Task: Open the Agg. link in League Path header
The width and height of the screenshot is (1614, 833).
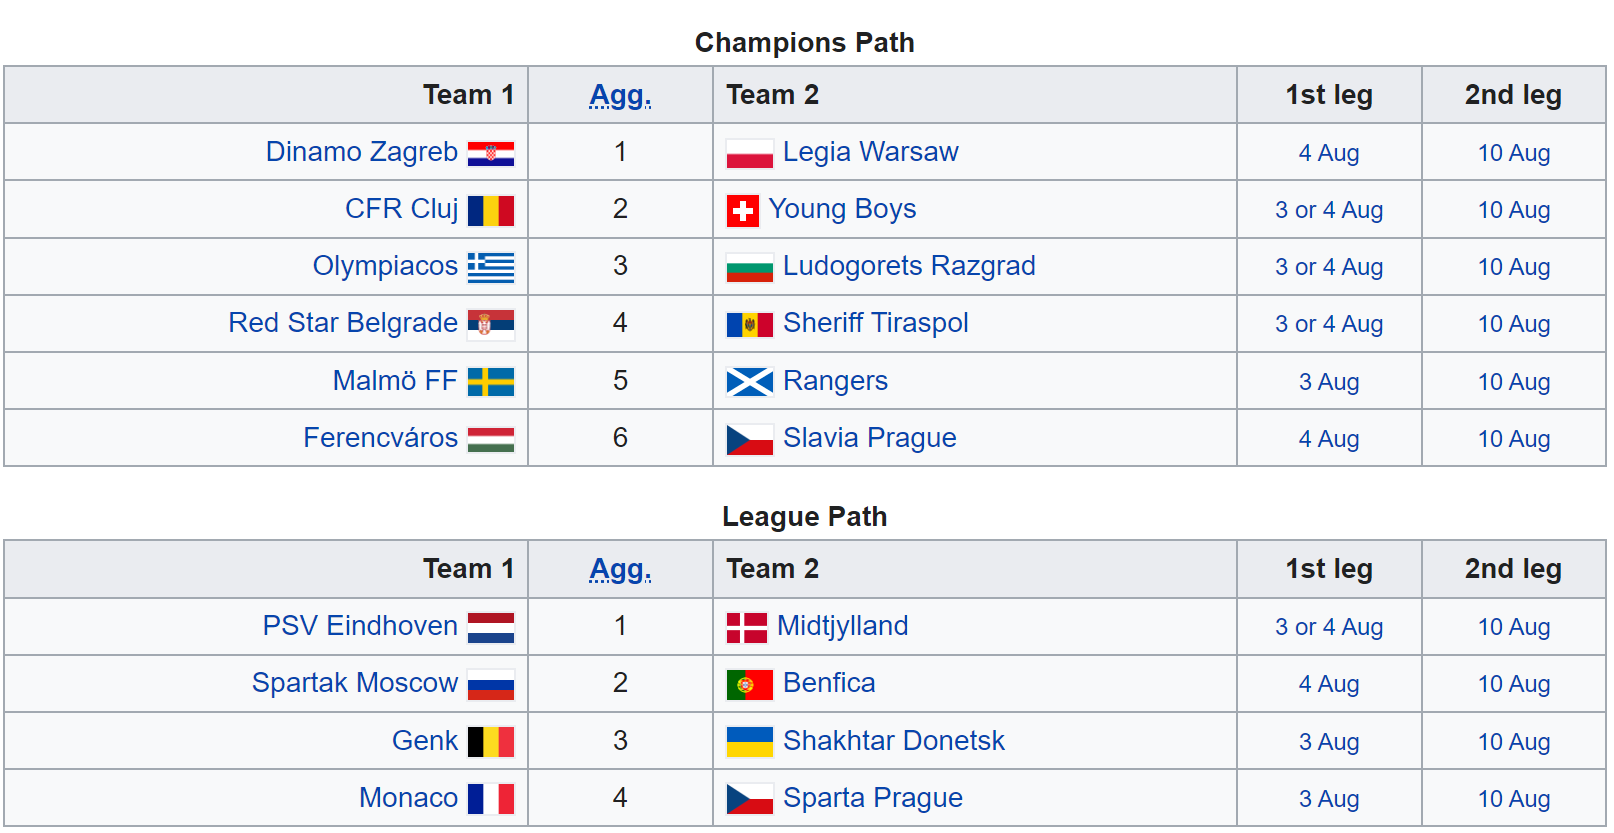Action: (x=620, y=569)
